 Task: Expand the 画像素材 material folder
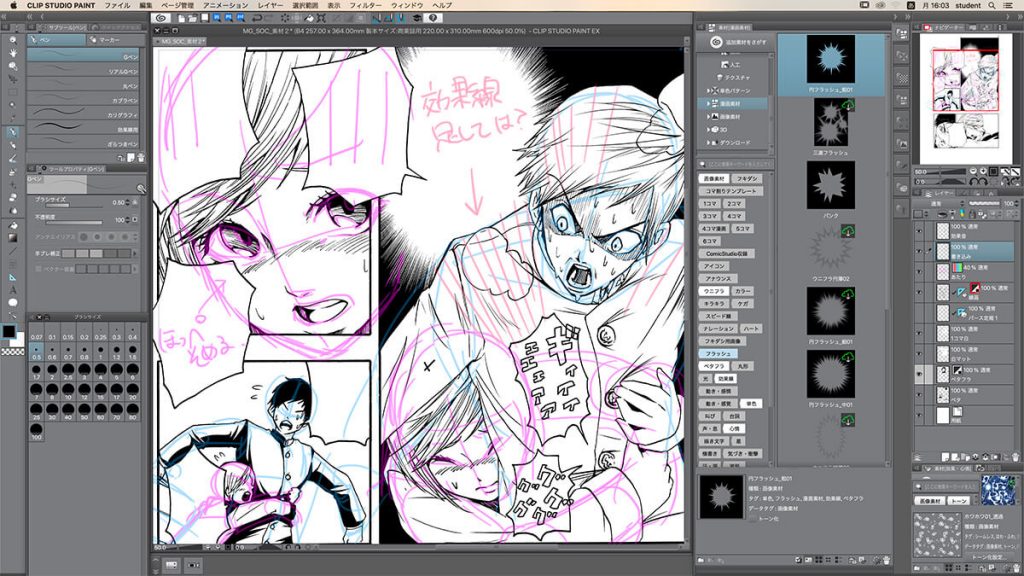coord(708,117)
